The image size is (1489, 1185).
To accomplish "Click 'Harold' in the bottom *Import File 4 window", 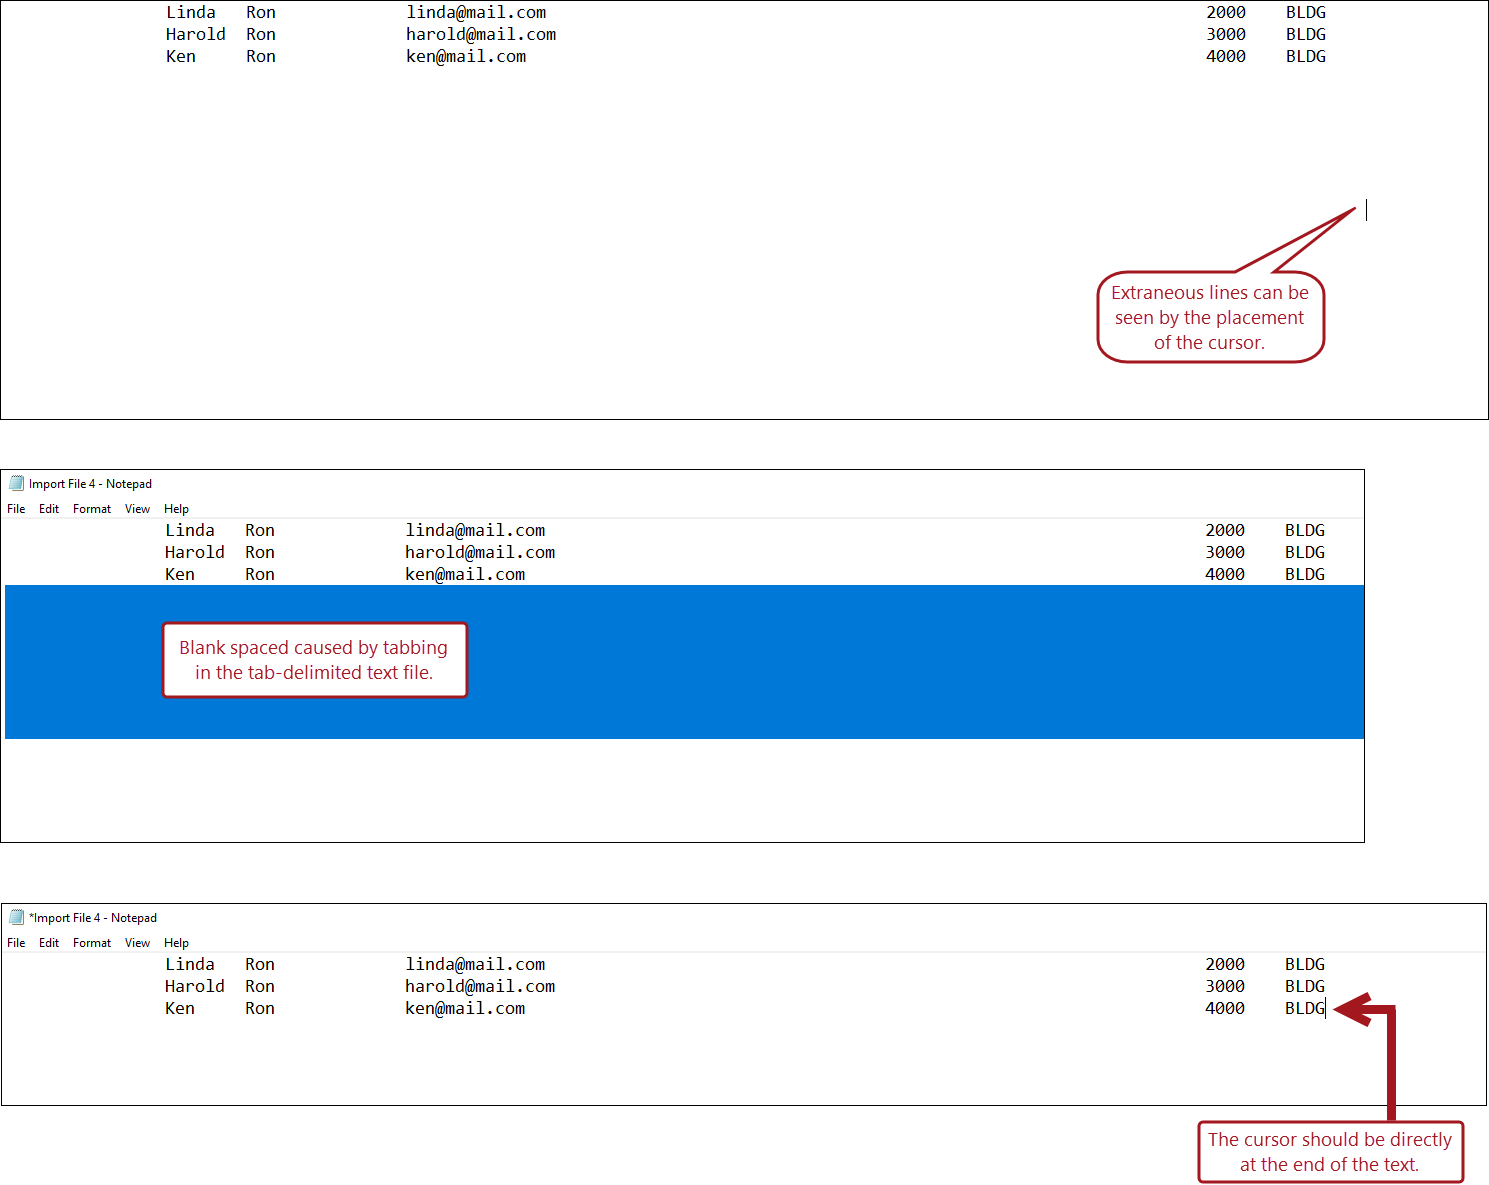I will coord(195,986).
